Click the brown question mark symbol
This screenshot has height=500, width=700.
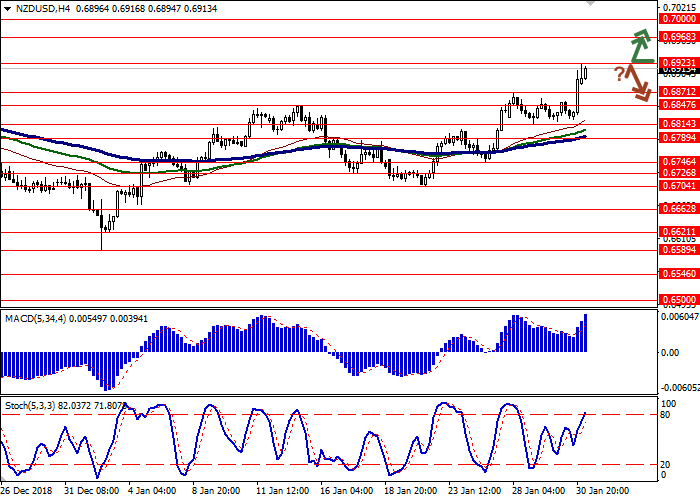[620, 73]
